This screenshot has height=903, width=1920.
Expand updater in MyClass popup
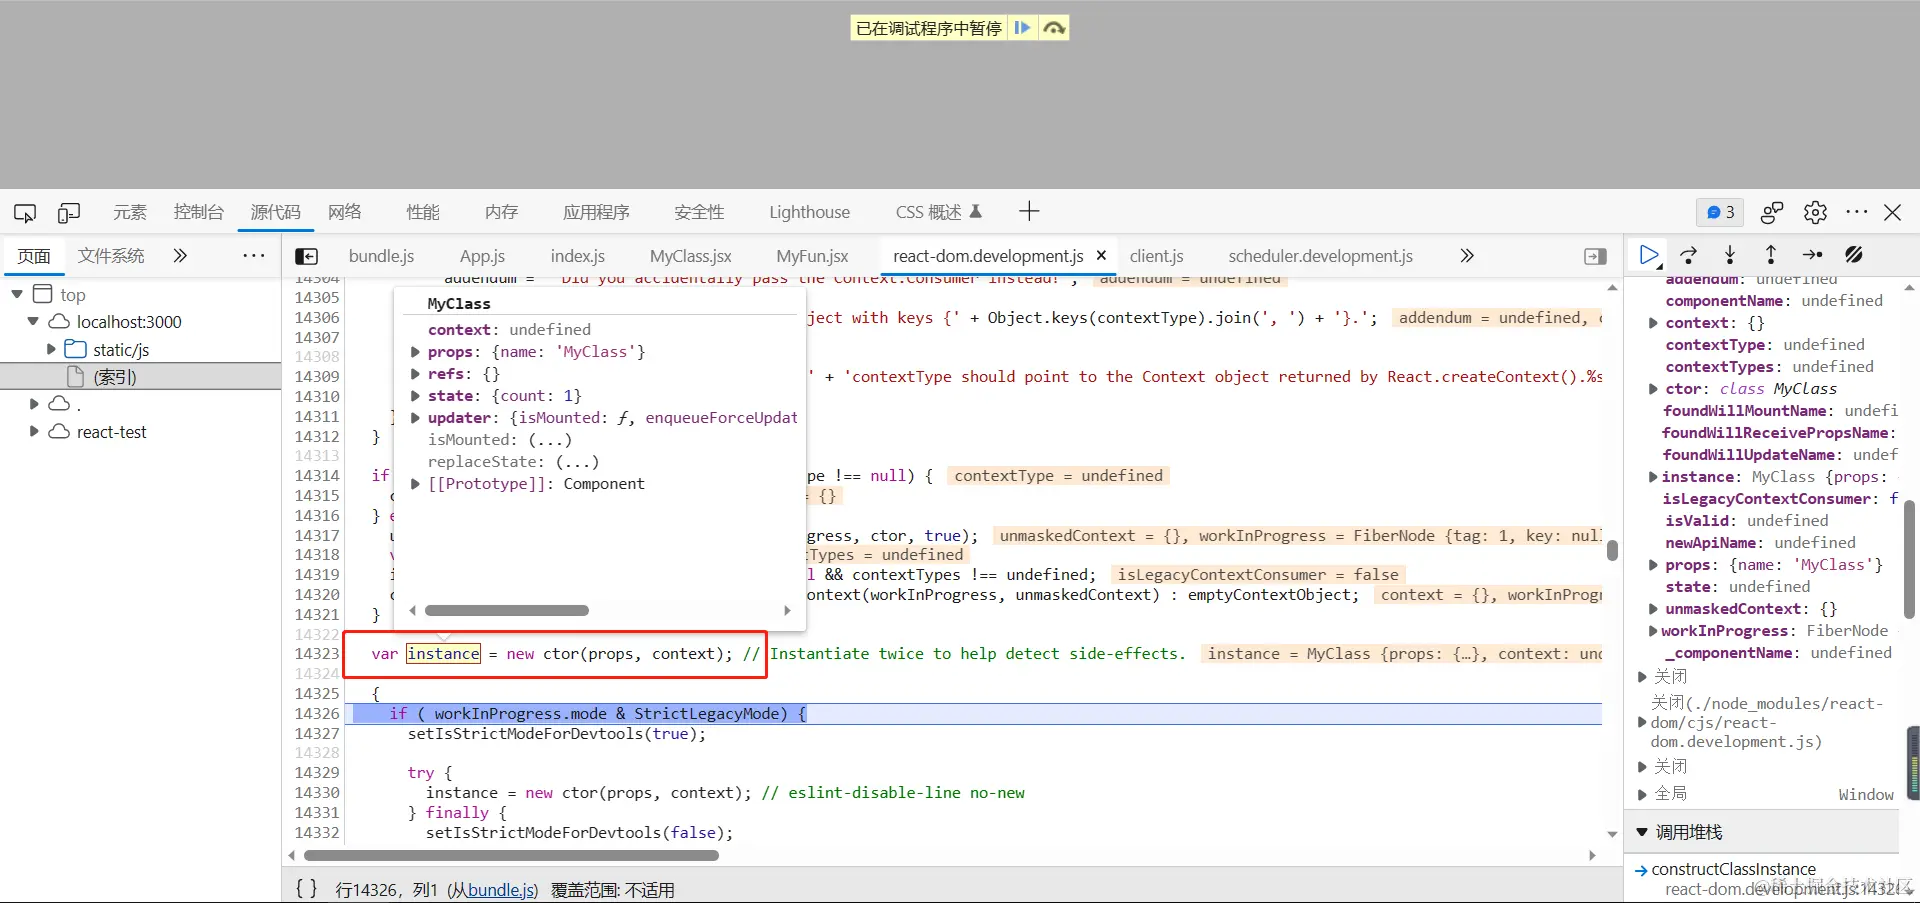[x=415, y=418]
